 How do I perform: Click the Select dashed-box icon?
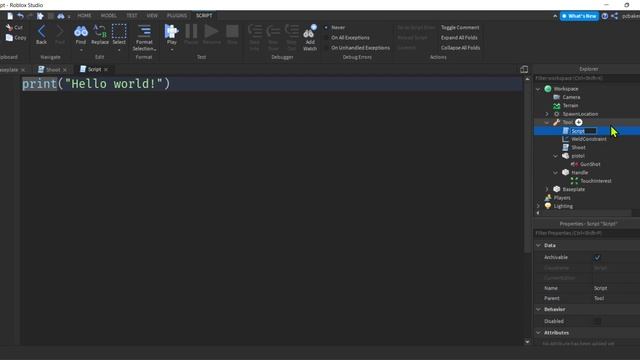tap(119, 31)
